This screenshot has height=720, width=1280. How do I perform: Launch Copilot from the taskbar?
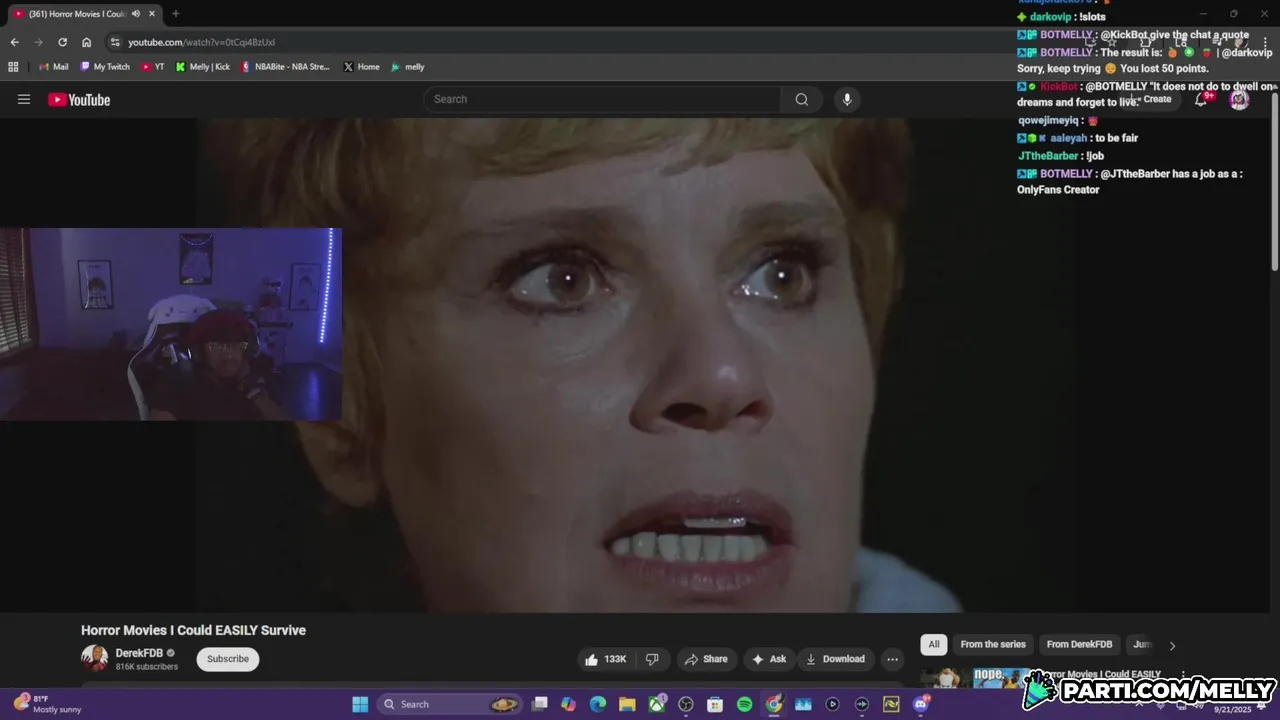[569, 704]
